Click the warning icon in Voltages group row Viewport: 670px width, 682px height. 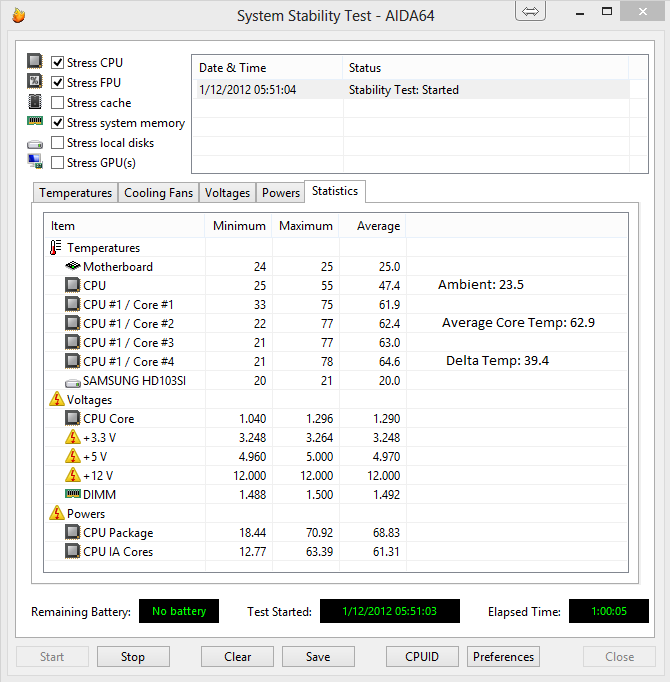(x=57, y=399)
